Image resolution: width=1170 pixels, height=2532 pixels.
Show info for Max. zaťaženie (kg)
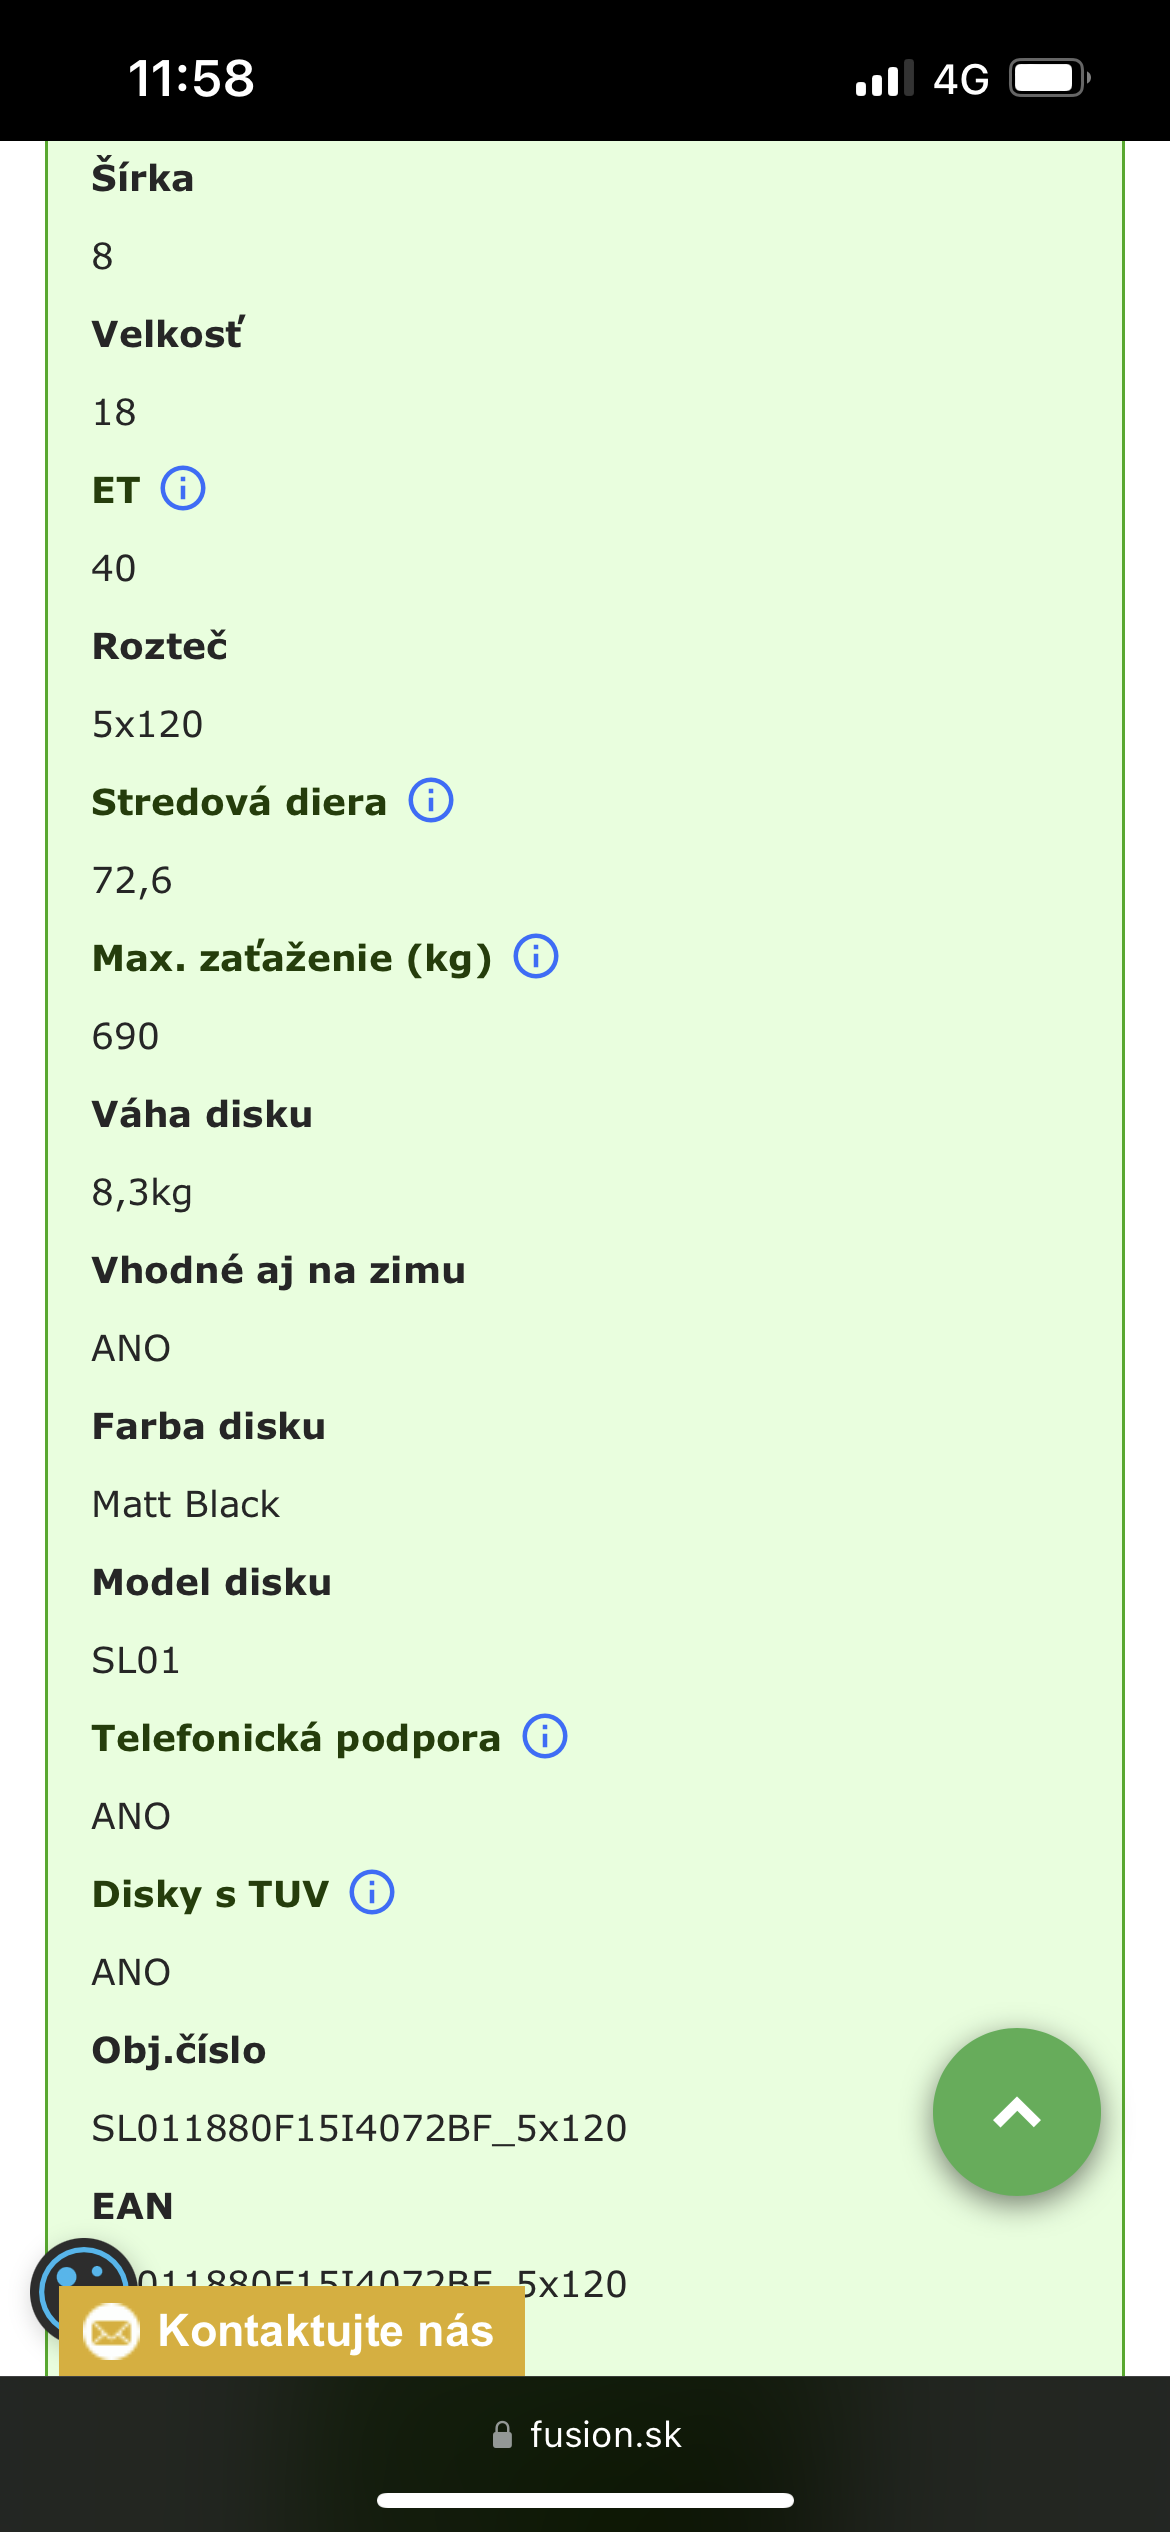(x=536, y=957)
